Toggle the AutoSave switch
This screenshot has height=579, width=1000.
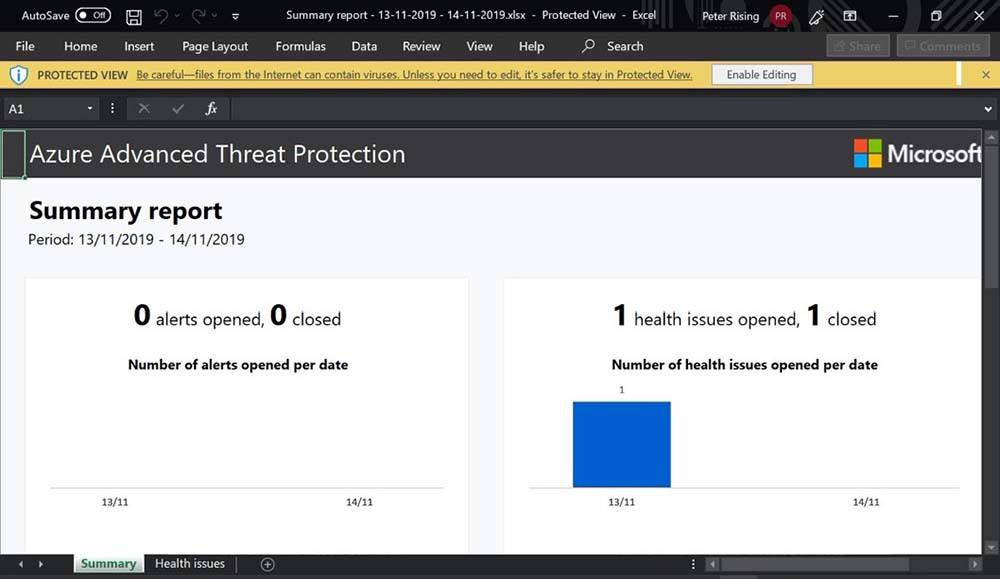(92, 15)
